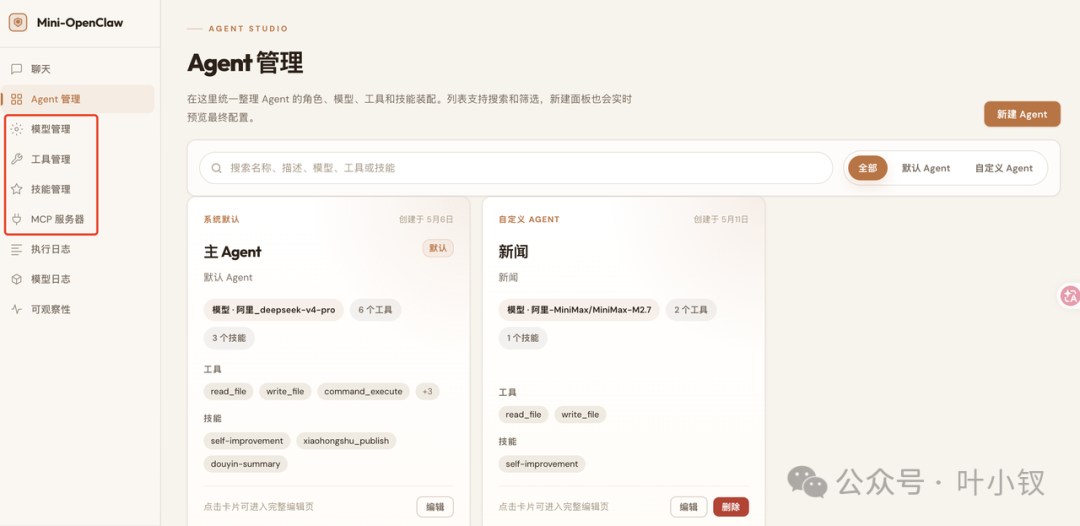Image resolution: width=1080 pixels, height=526 pixels.
Task: Click the 技能管理 star icon
Action: 17,189
